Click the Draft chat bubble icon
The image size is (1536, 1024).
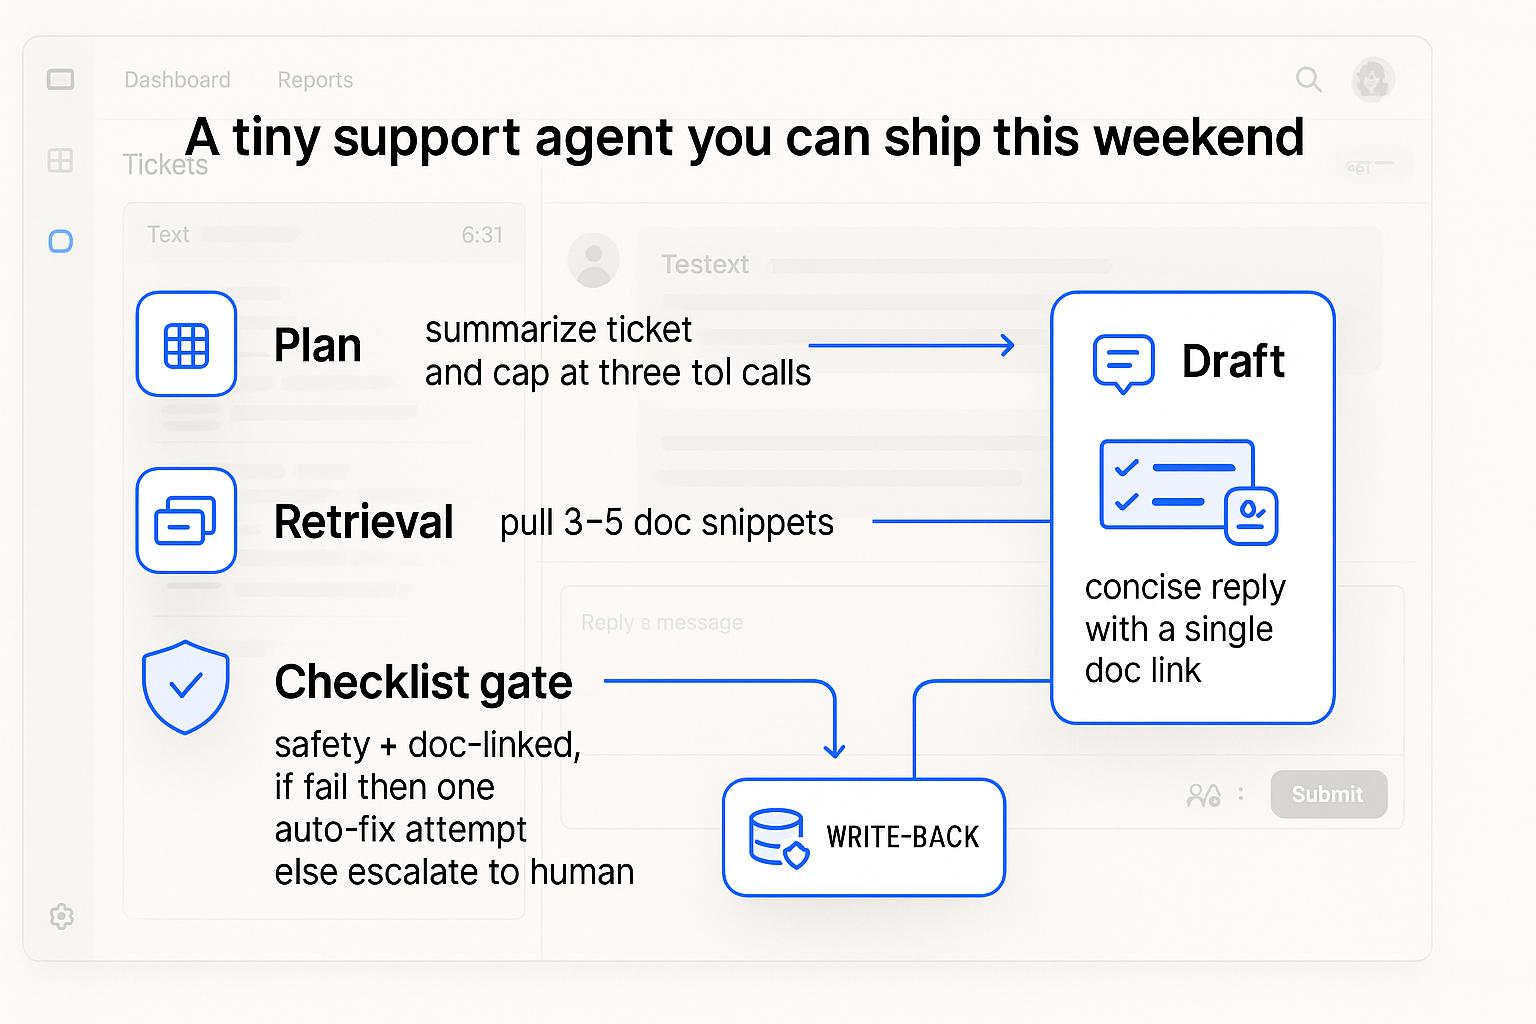[1124, 363]
